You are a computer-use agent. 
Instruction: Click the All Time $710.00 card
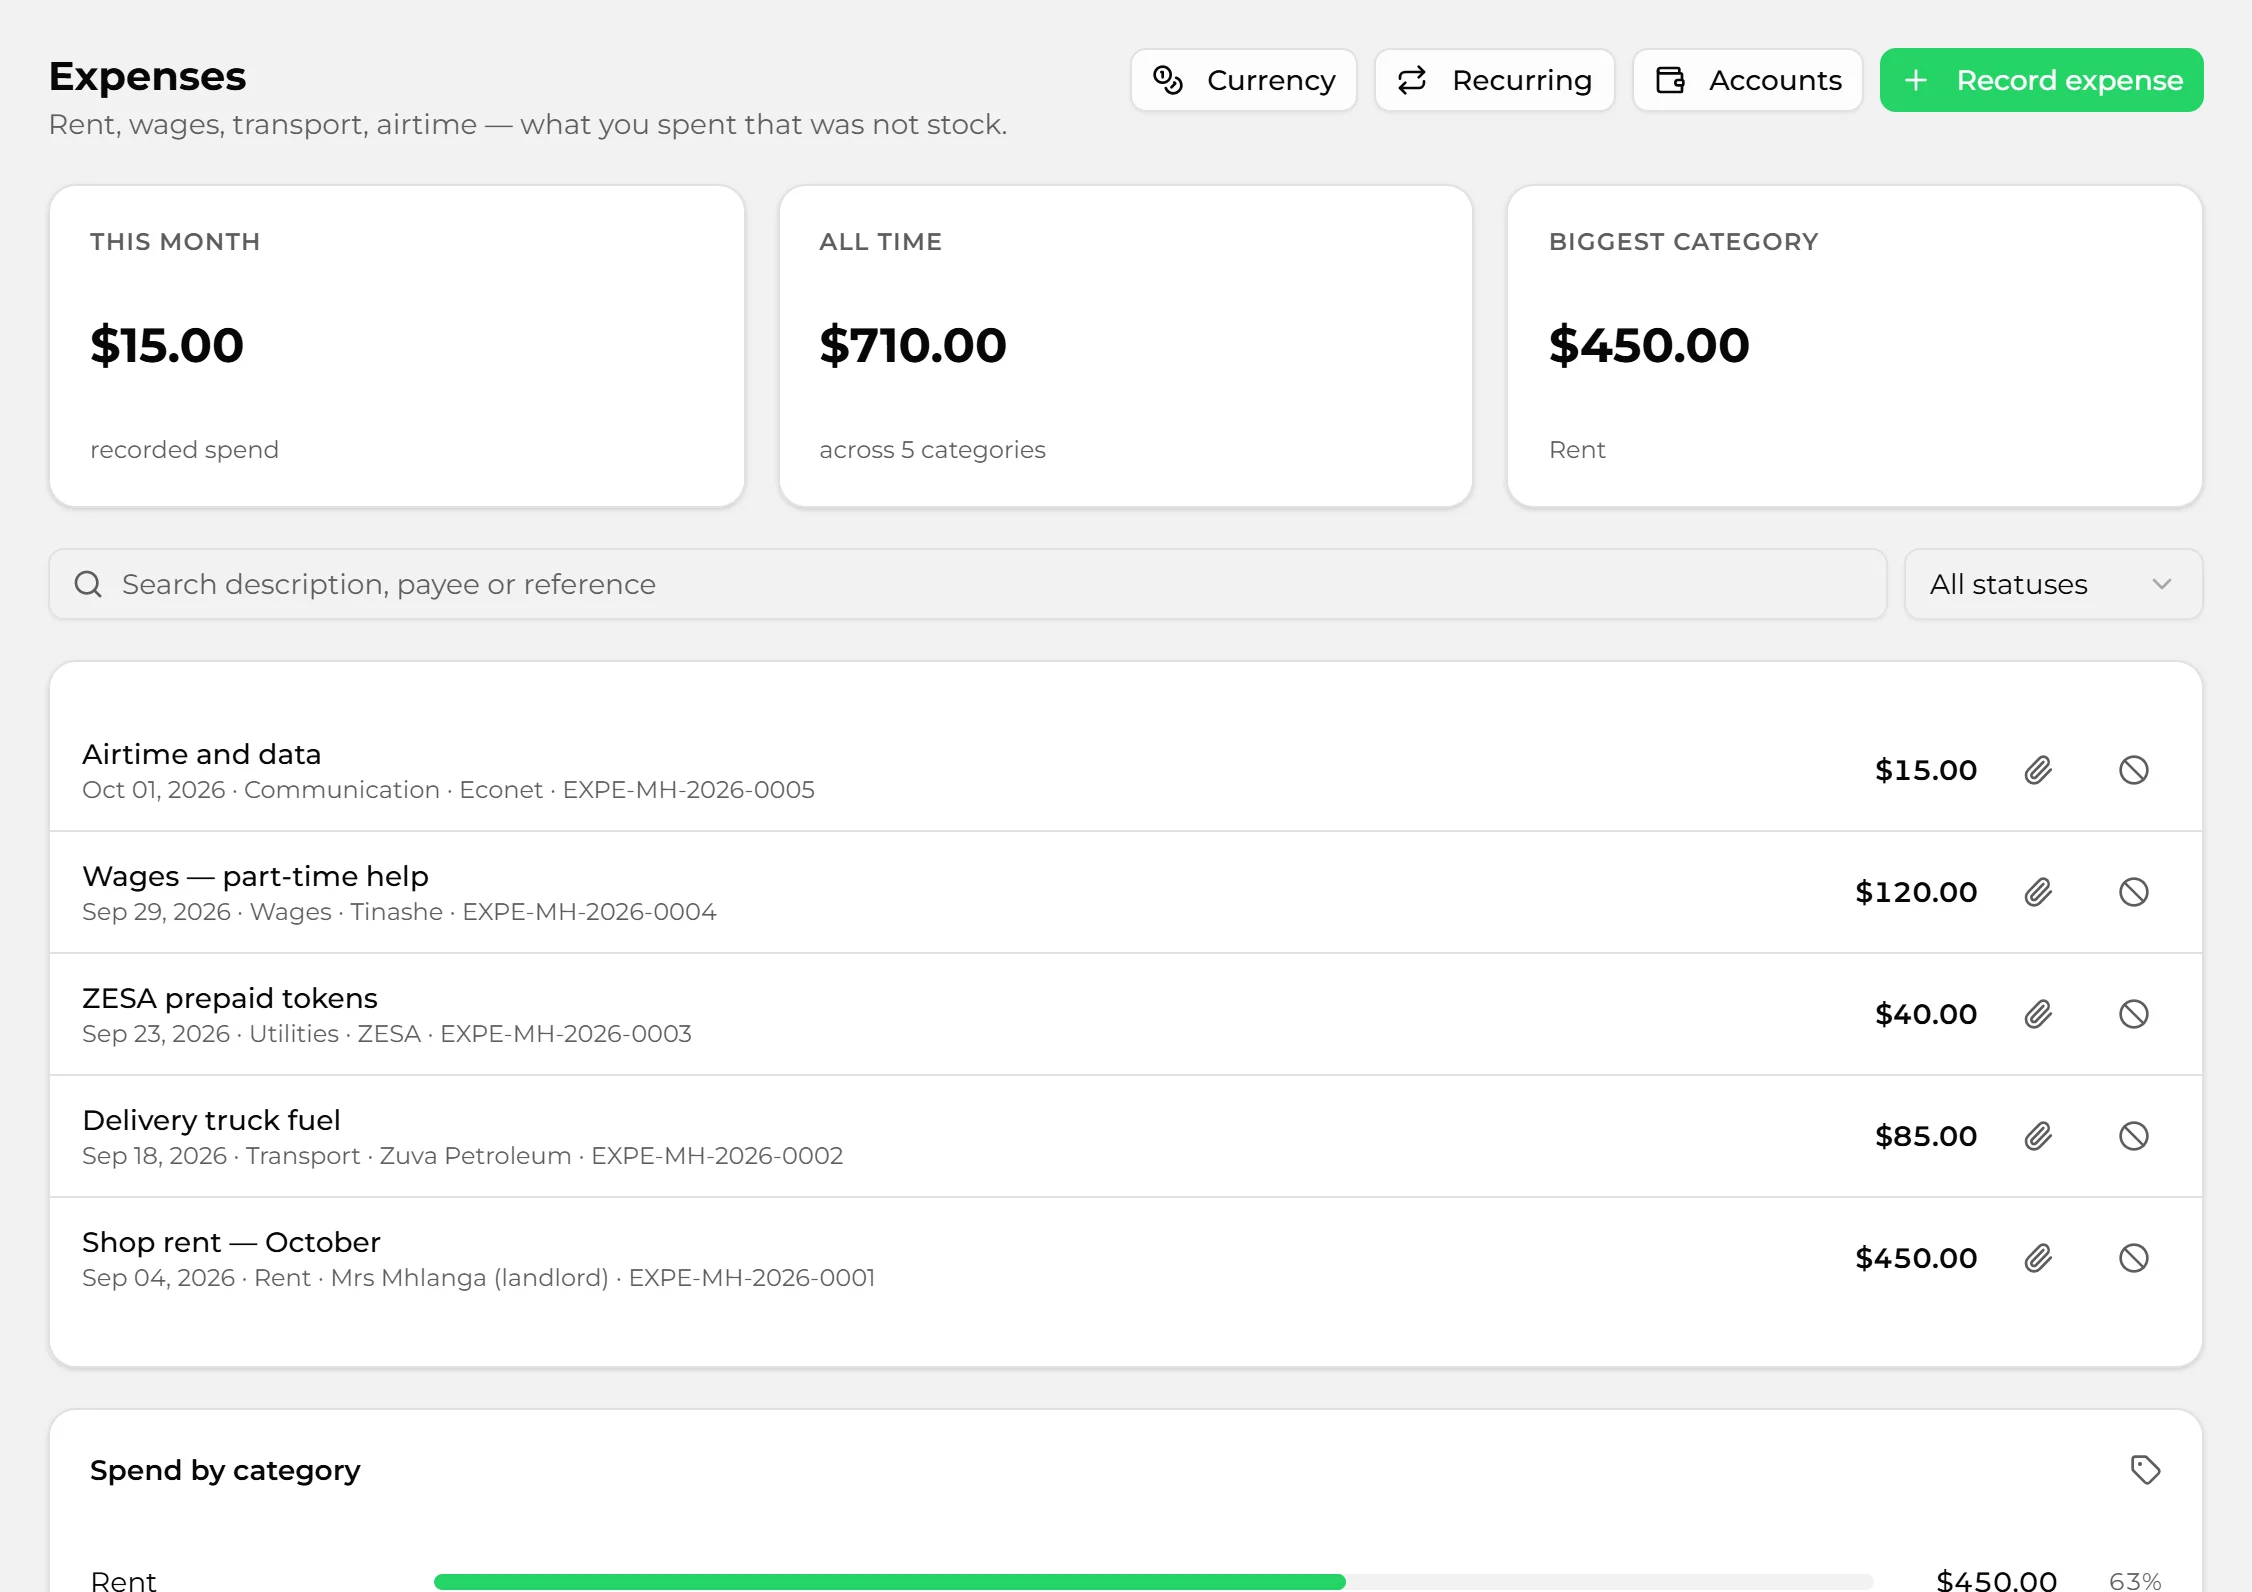[x=1126, y=346]
